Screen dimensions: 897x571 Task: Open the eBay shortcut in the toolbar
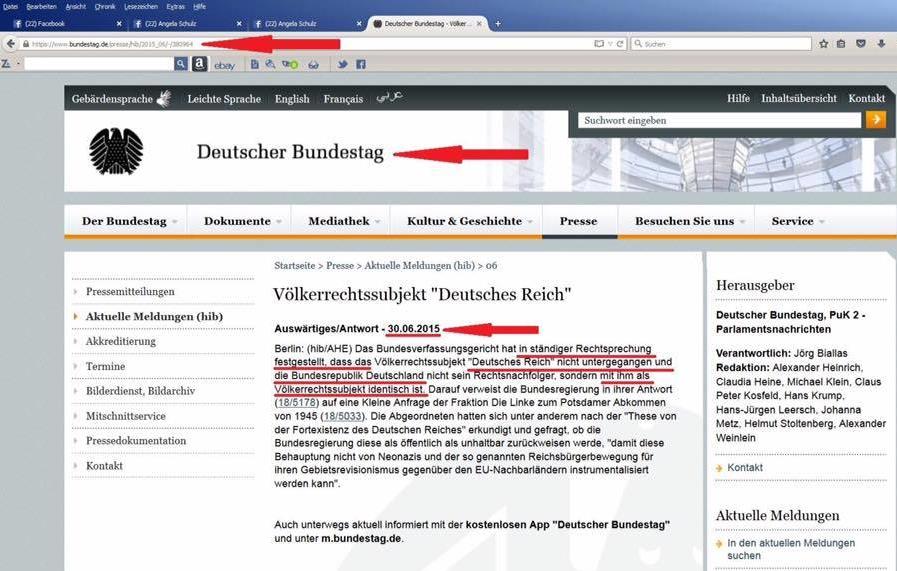point(224,65)
